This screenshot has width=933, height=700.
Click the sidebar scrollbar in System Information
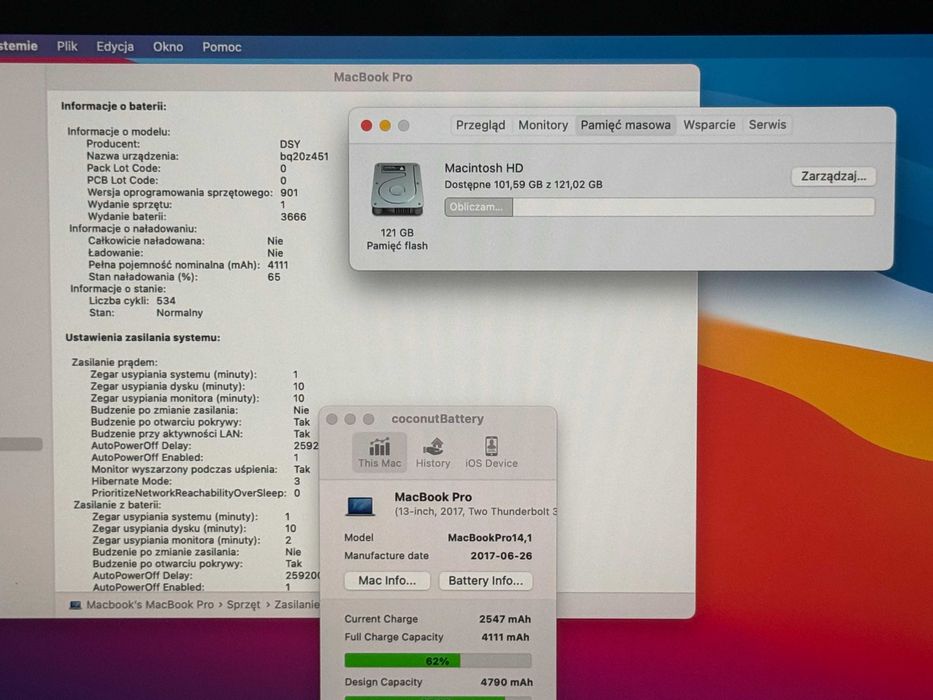(21, 444)
